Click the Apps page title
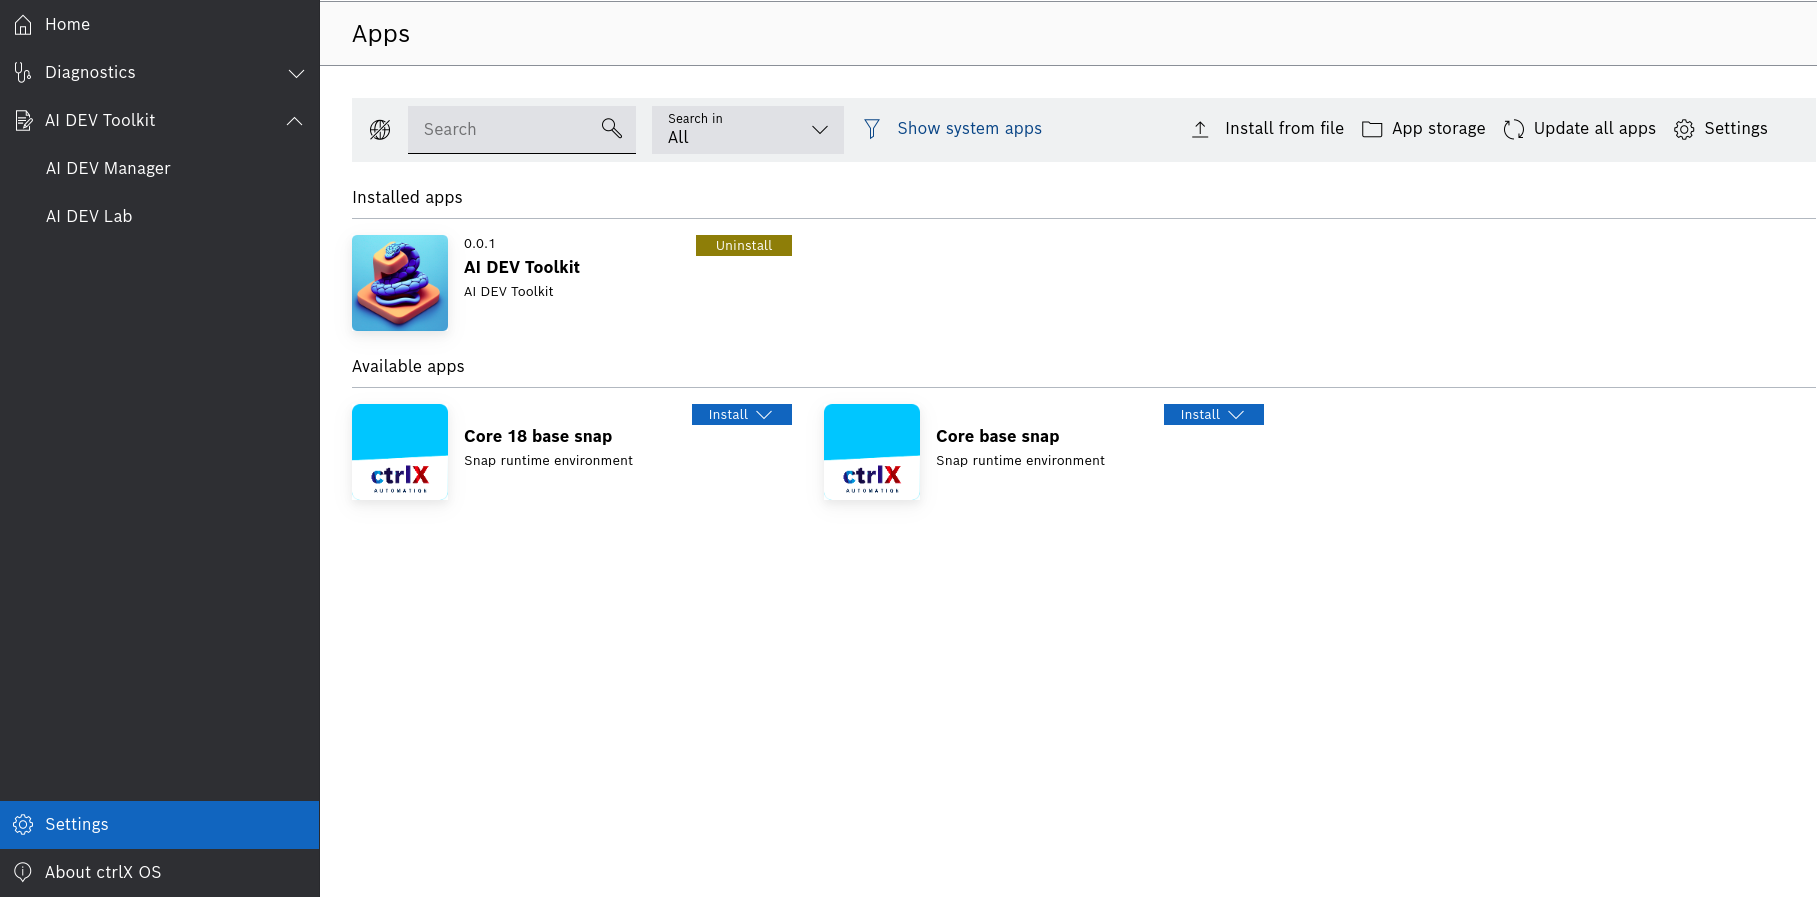The width and height of the screenshot is (1817, 897). (381, 34)
